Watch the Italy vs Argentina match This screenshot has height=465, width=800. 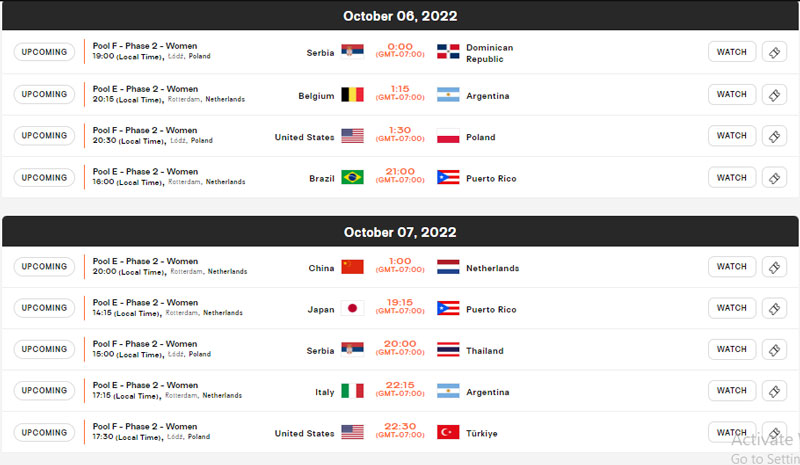732,390
